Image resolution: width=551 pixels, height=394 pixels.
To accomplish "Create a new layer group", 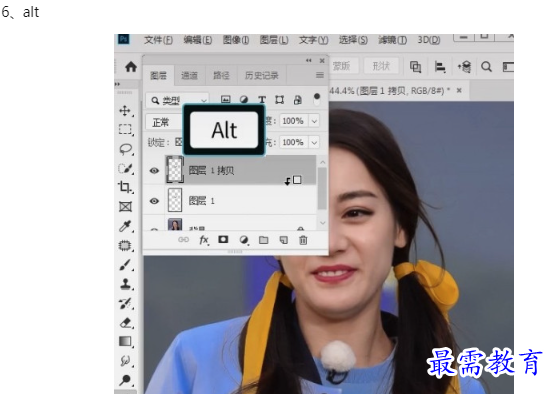I will point(264,240).
